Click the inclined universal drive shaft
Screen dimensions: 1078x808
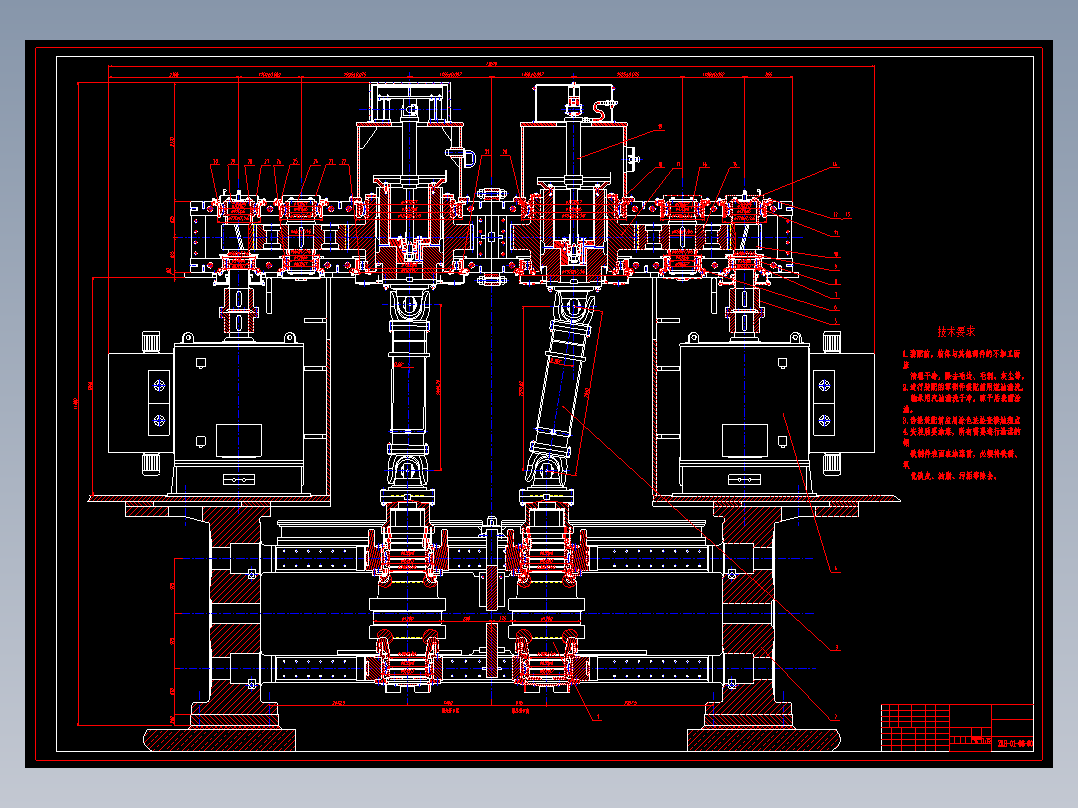[x=560, y=386]
